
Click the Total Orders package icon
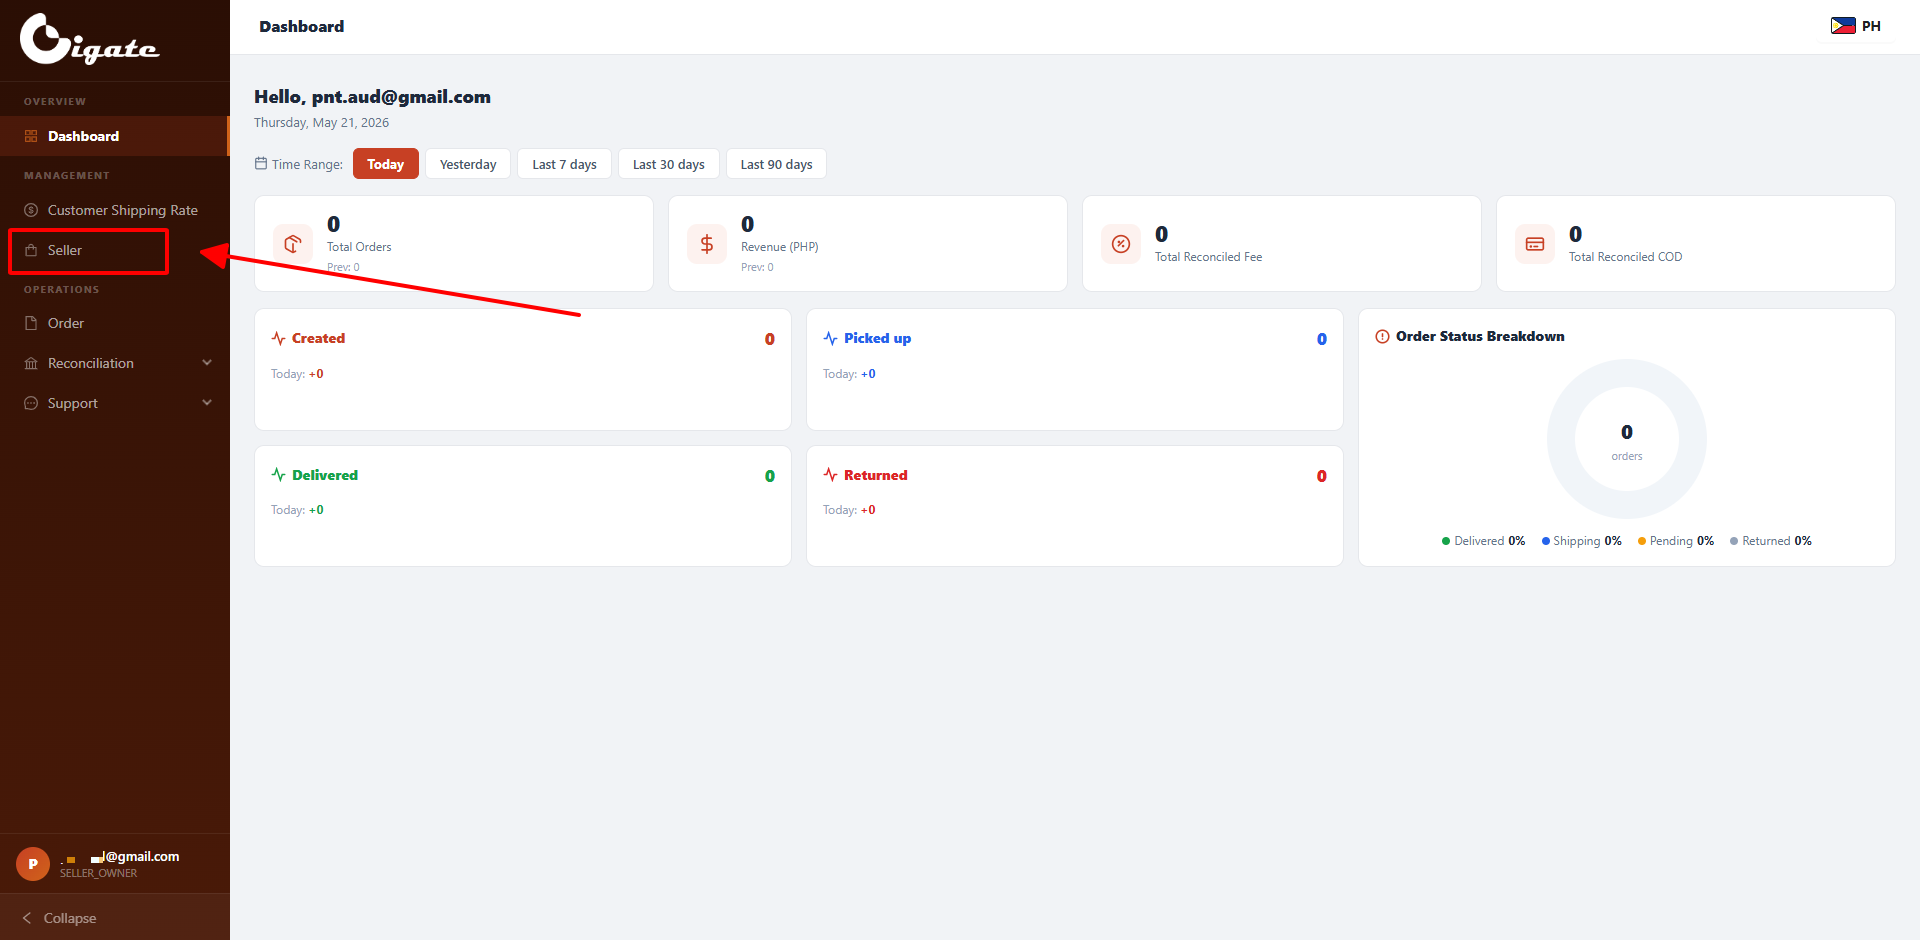click(x=293, y=244)
